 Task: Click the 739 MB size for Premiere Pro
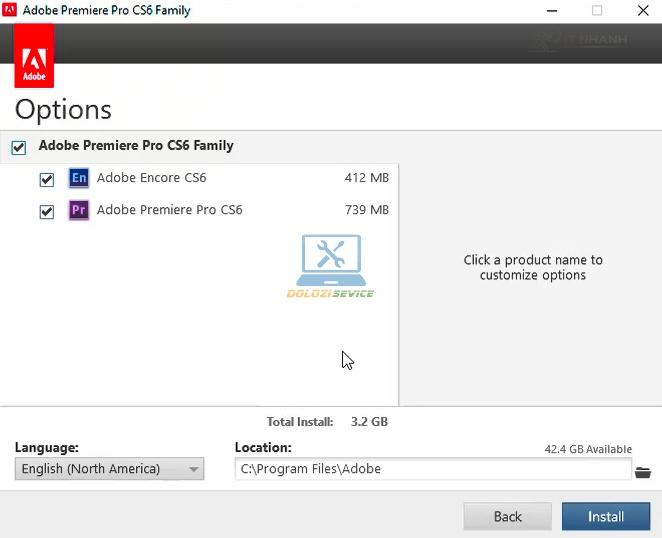tap(366, 210)
